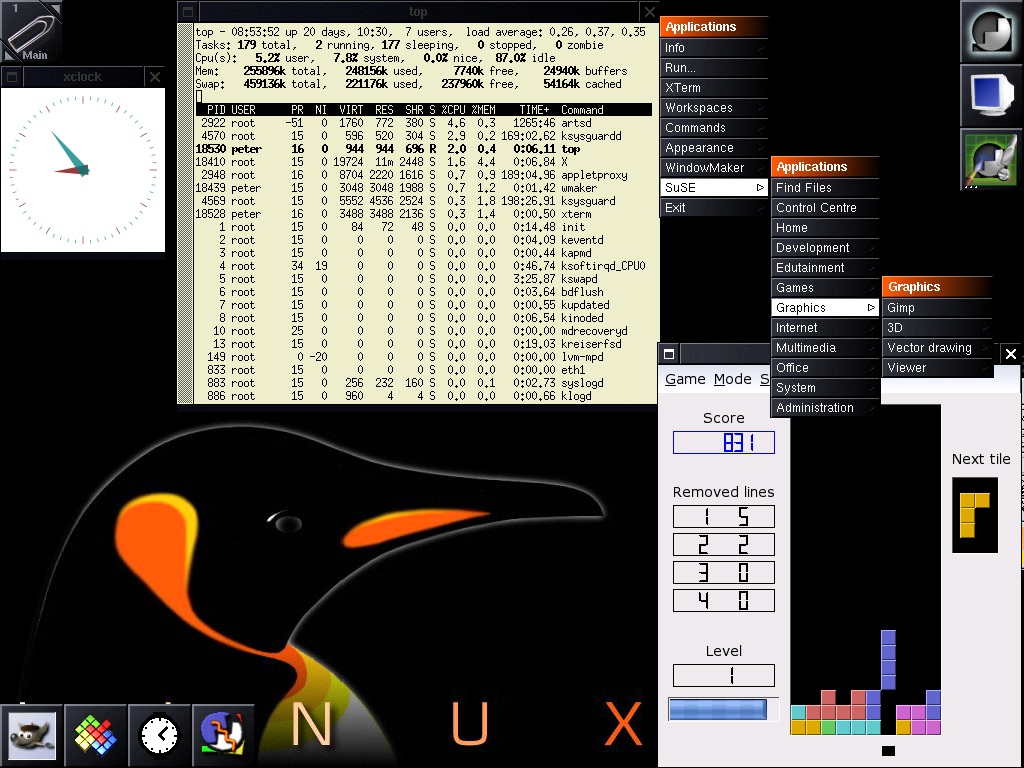Screen dimensions: 1024x768
Task: Click the Command column header in top
Action: coord(582,110)
